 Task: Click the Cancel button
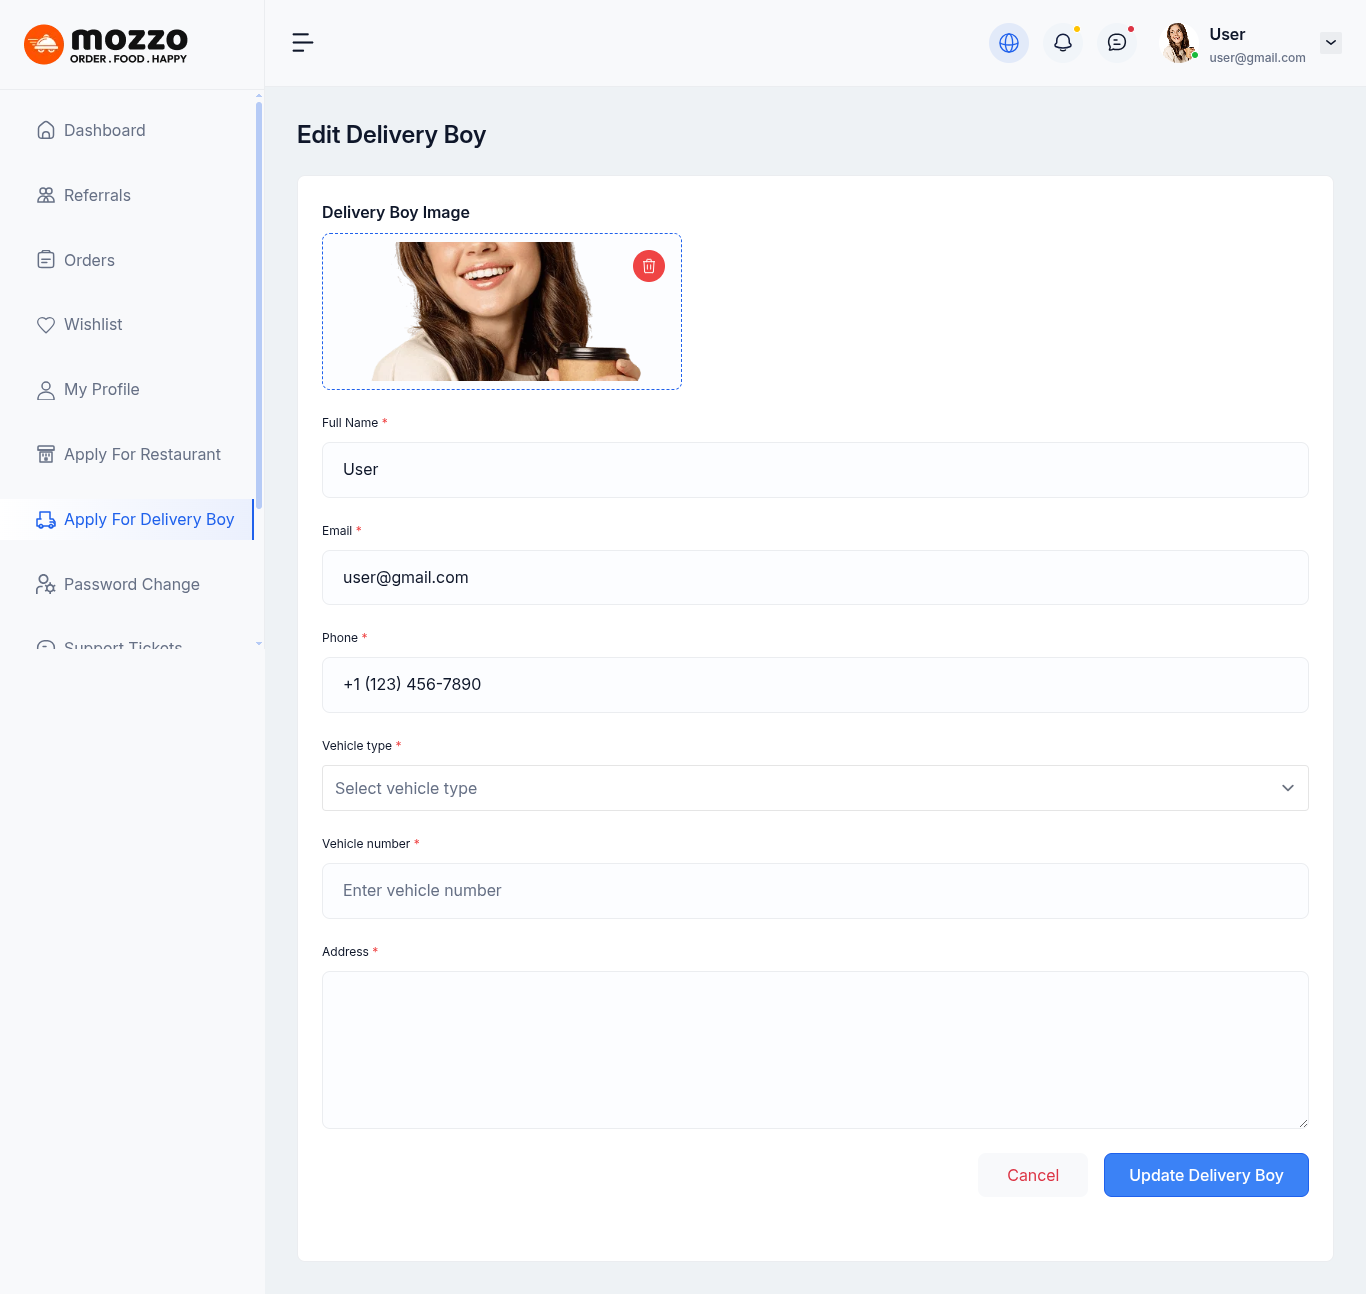coord(1033,1175)
